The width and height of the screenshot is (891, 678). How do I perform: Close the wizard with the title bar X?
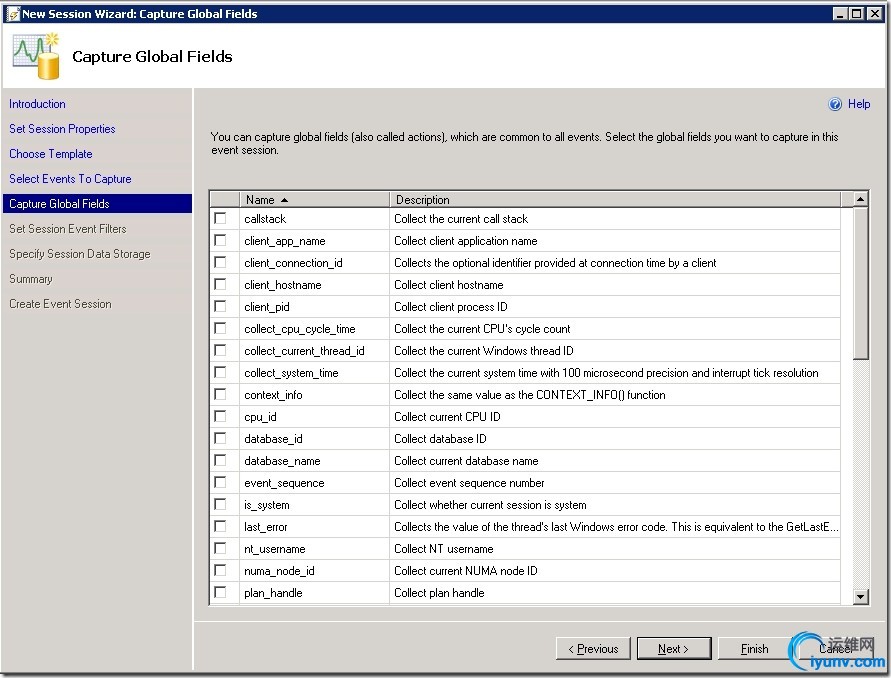[874, 14]
